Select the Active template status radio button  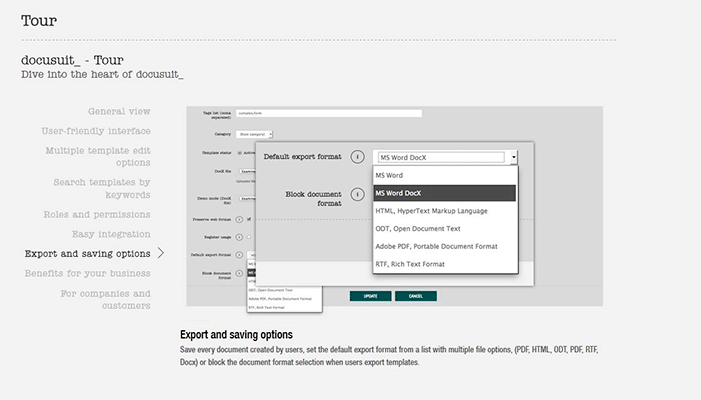tap(240, 153)
